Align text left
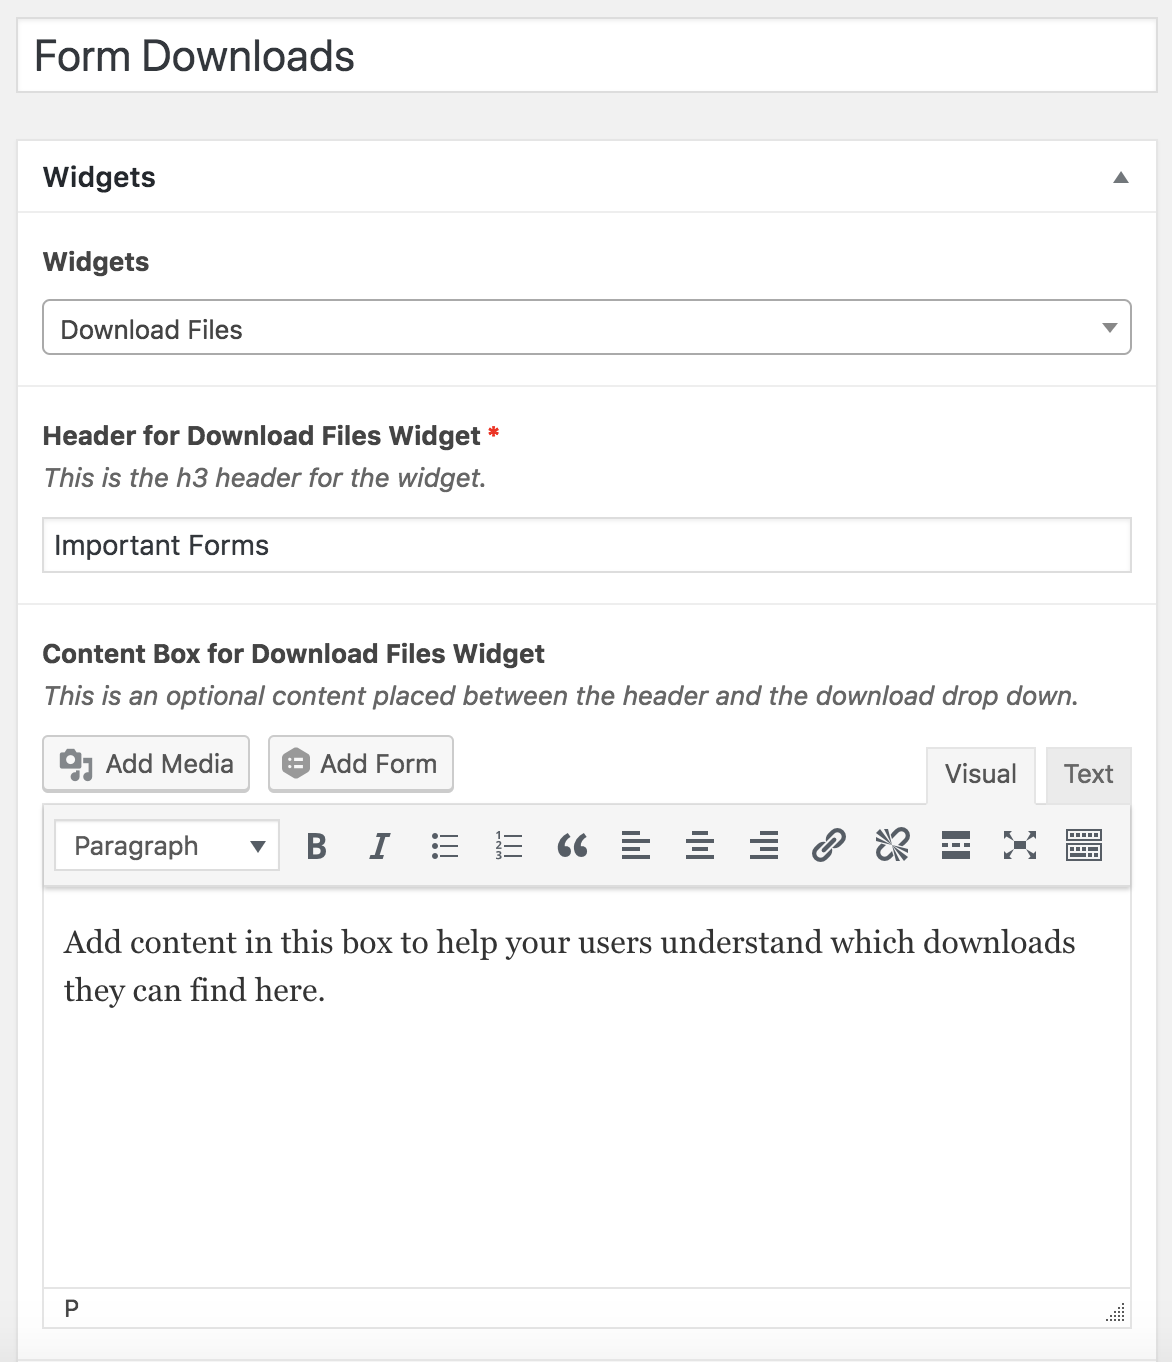Image resolution: width=1172 pixels, height=1362 pixels. point(636,846)
